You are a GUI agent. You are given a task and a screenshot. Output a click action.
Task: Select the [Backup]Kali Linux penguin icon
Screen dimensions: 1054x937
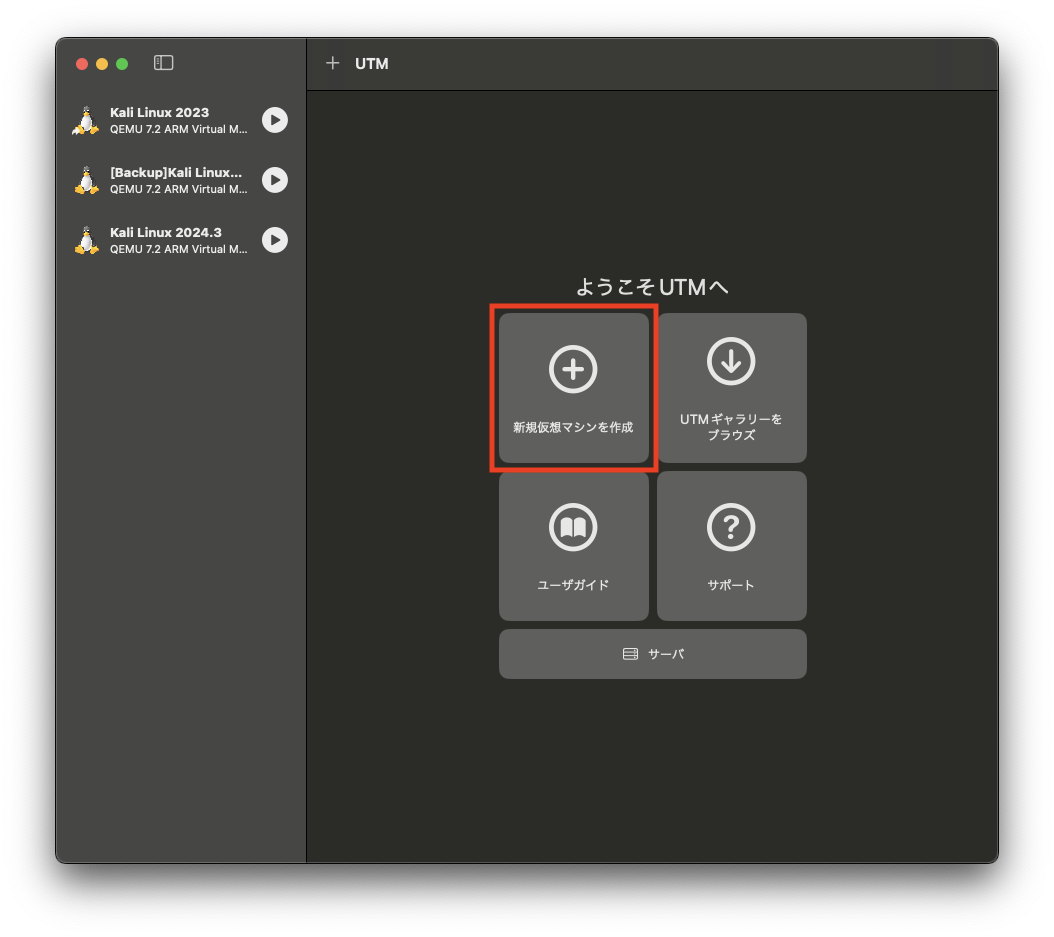click(x=86, y=181)
